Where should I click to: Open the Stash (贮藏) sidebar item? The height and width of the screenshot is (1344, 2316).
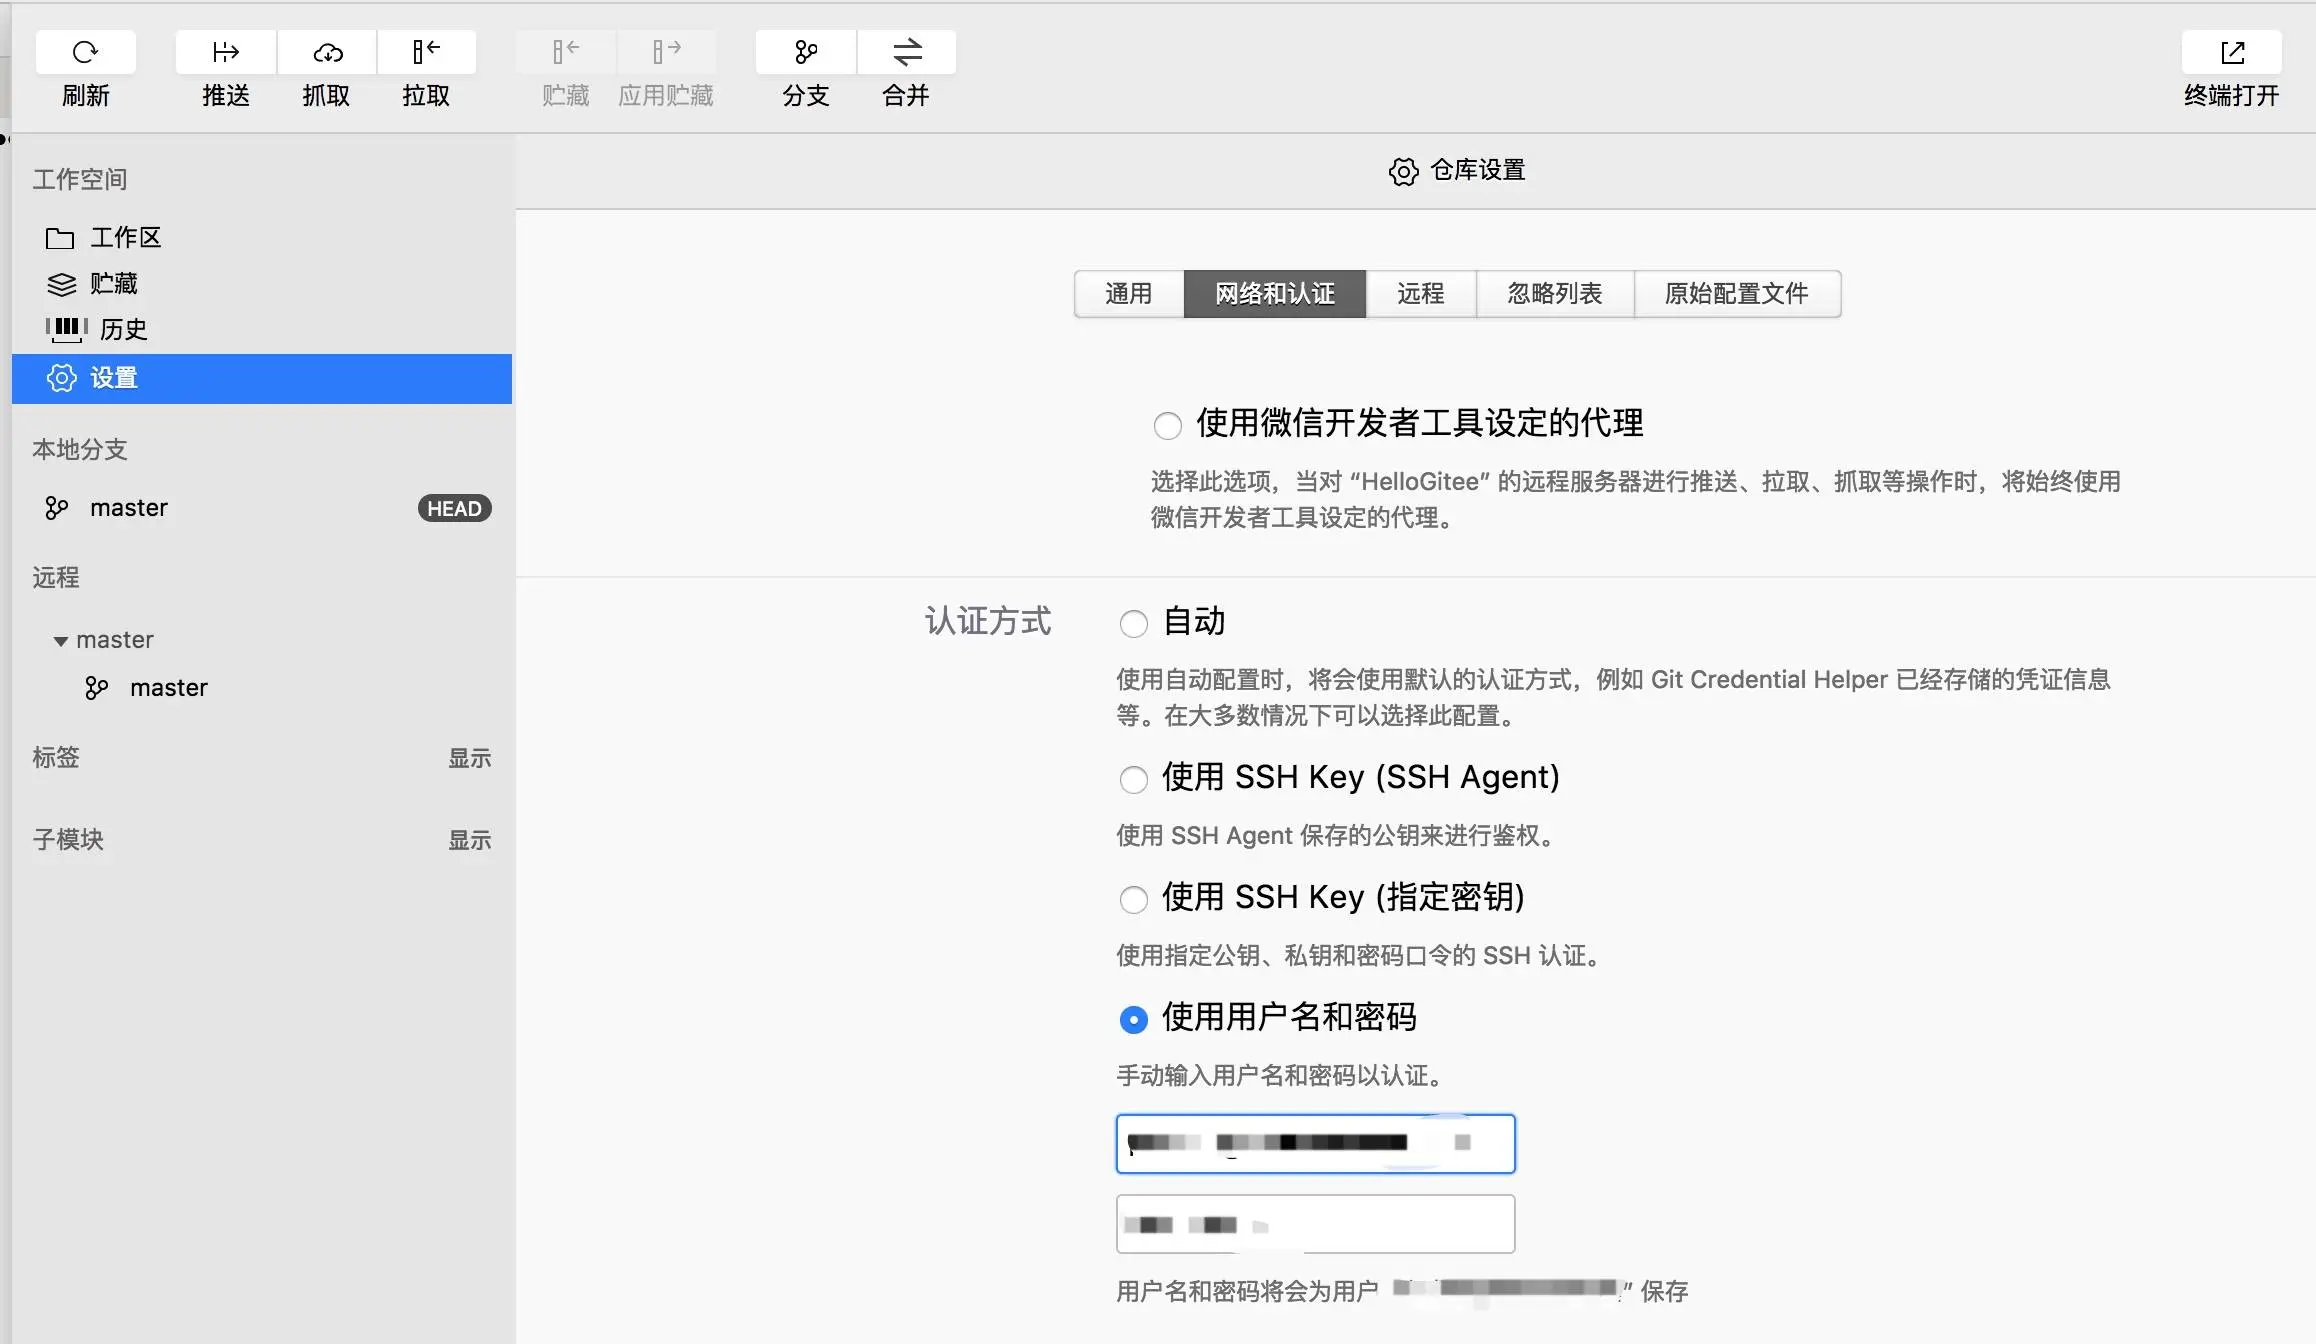(113, 284)
